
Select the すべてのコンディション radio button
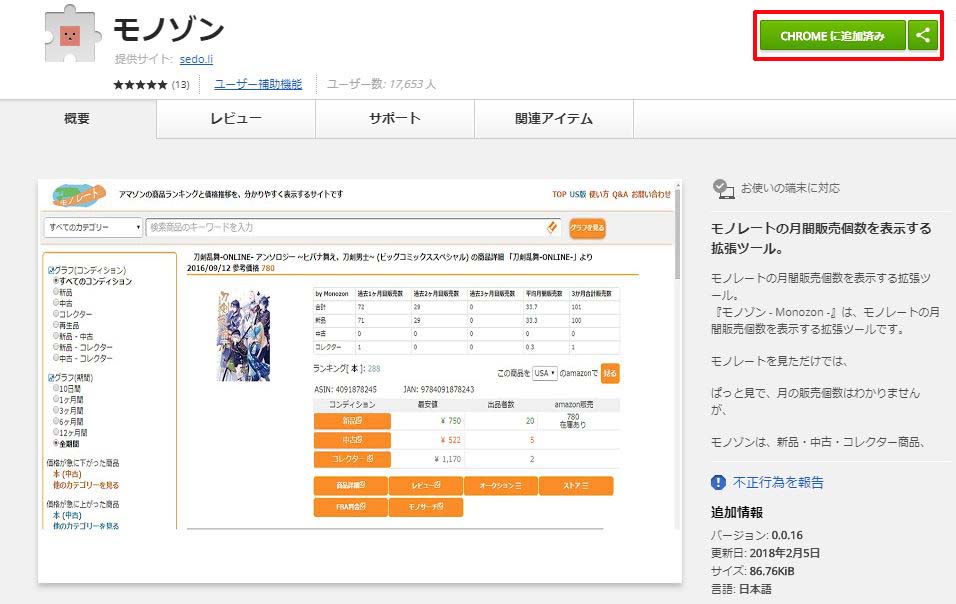(x=56, y=281)
